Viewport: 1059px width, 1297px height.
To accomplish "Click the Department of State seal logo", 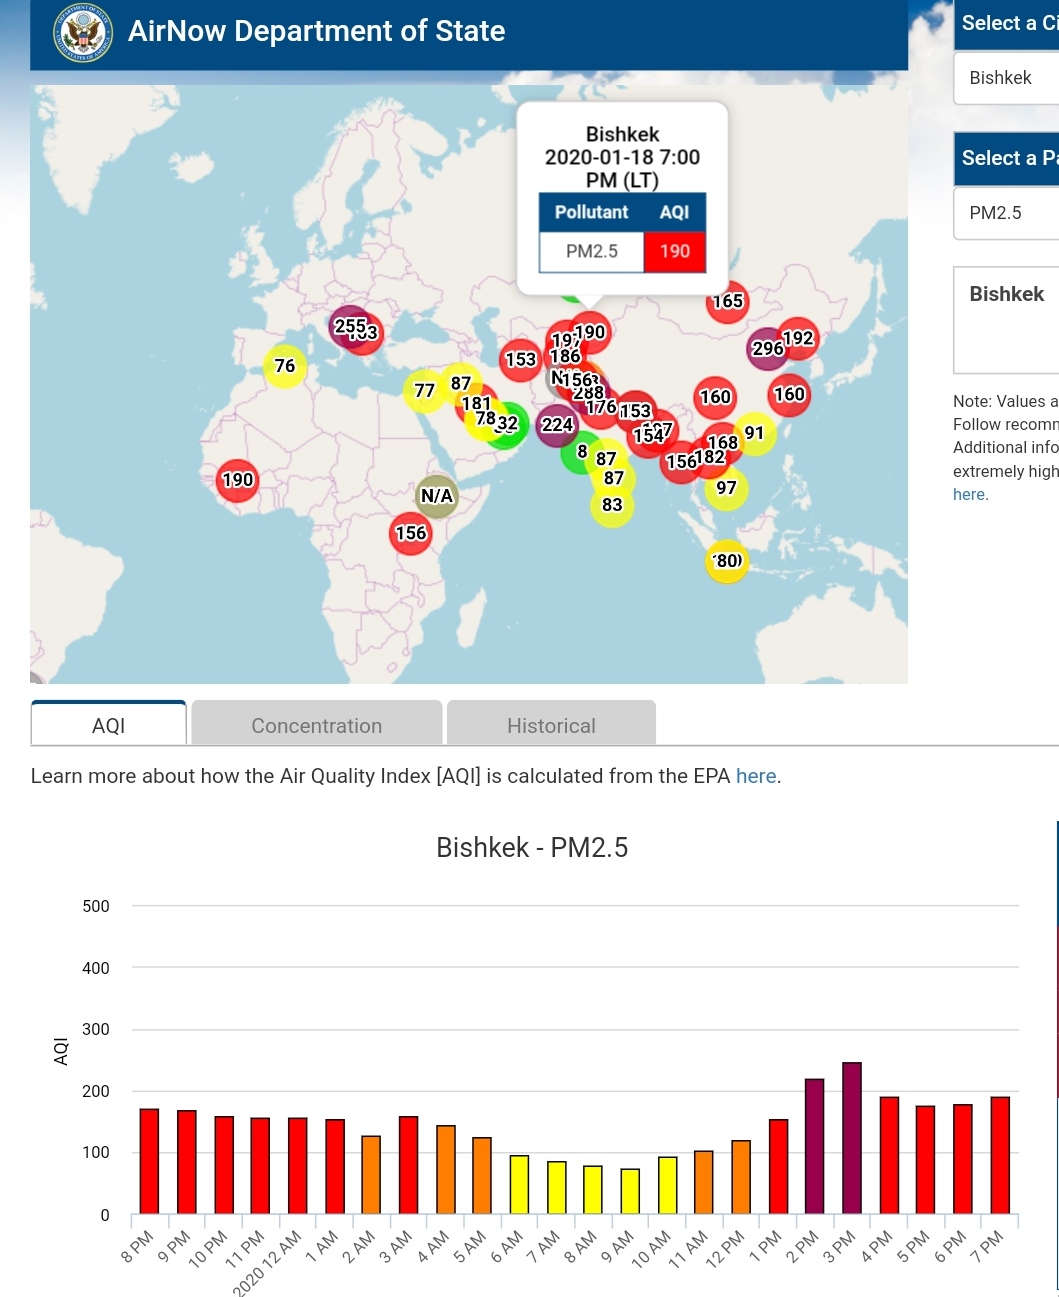I will 83,32.
